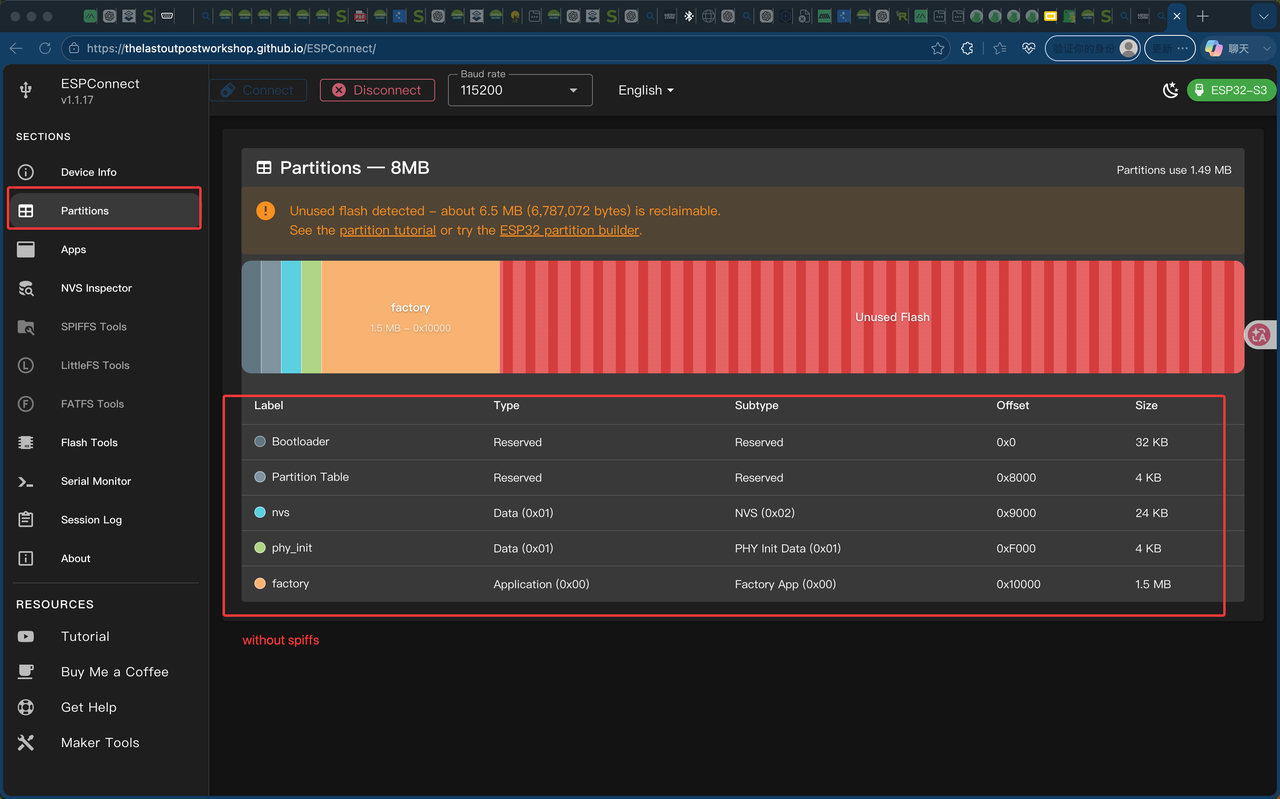Image resolution: width=1280 pixels, height=799 pixels.
Task: Click the offset value 0x10000
Action: coord(1018,584)
